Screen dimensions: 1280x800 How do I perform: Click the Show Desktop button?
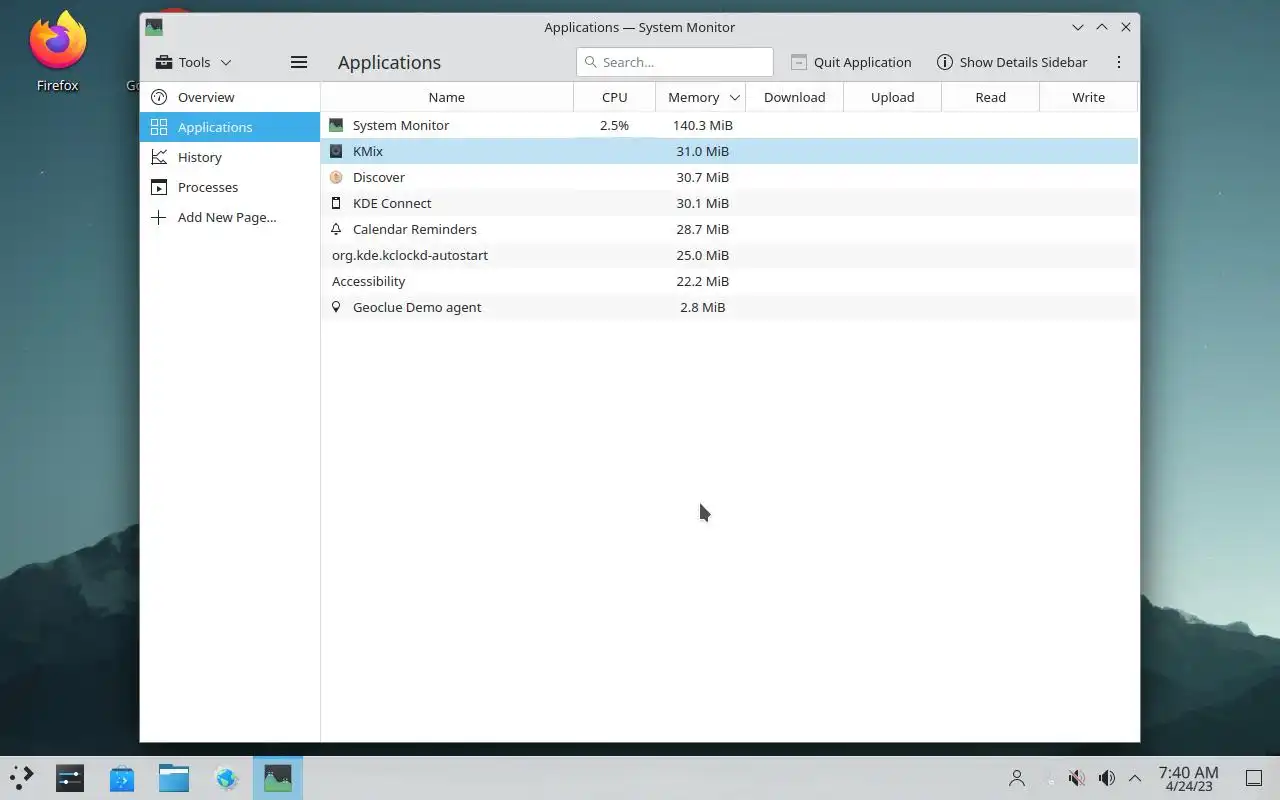[1254, 778]
